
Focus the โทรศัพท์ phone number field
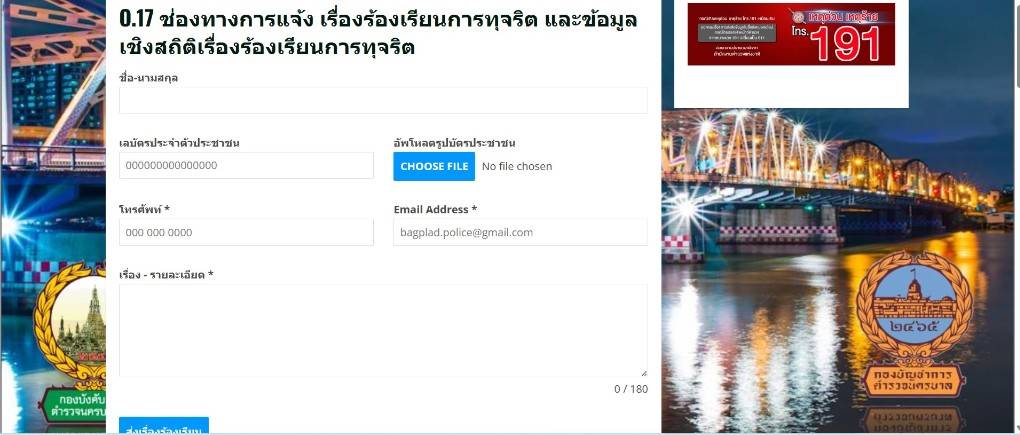247,232
